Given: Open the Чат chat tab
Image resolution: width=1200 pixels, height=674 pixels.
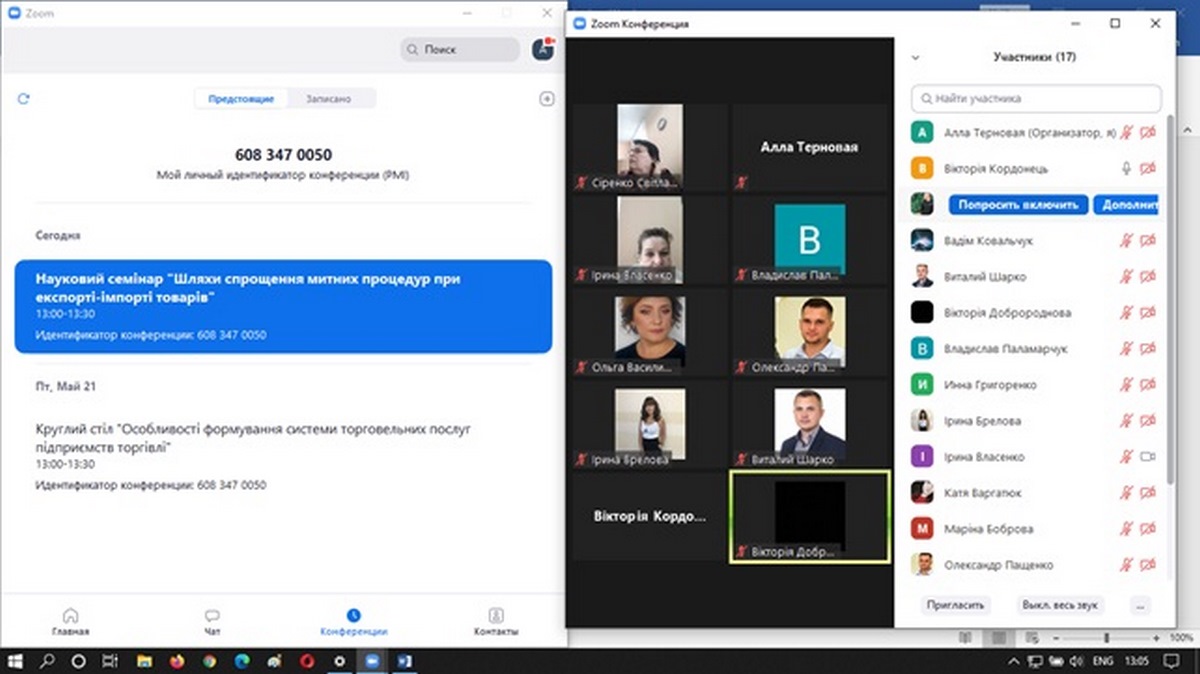Looking at the screenshot, I should (212, 621).
